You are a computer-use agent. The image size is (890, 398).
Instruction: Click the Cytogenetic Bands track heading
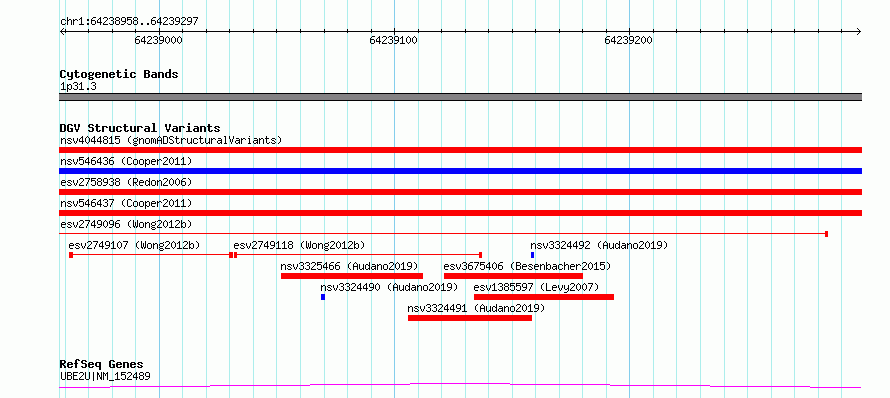[x=119, y=74]
